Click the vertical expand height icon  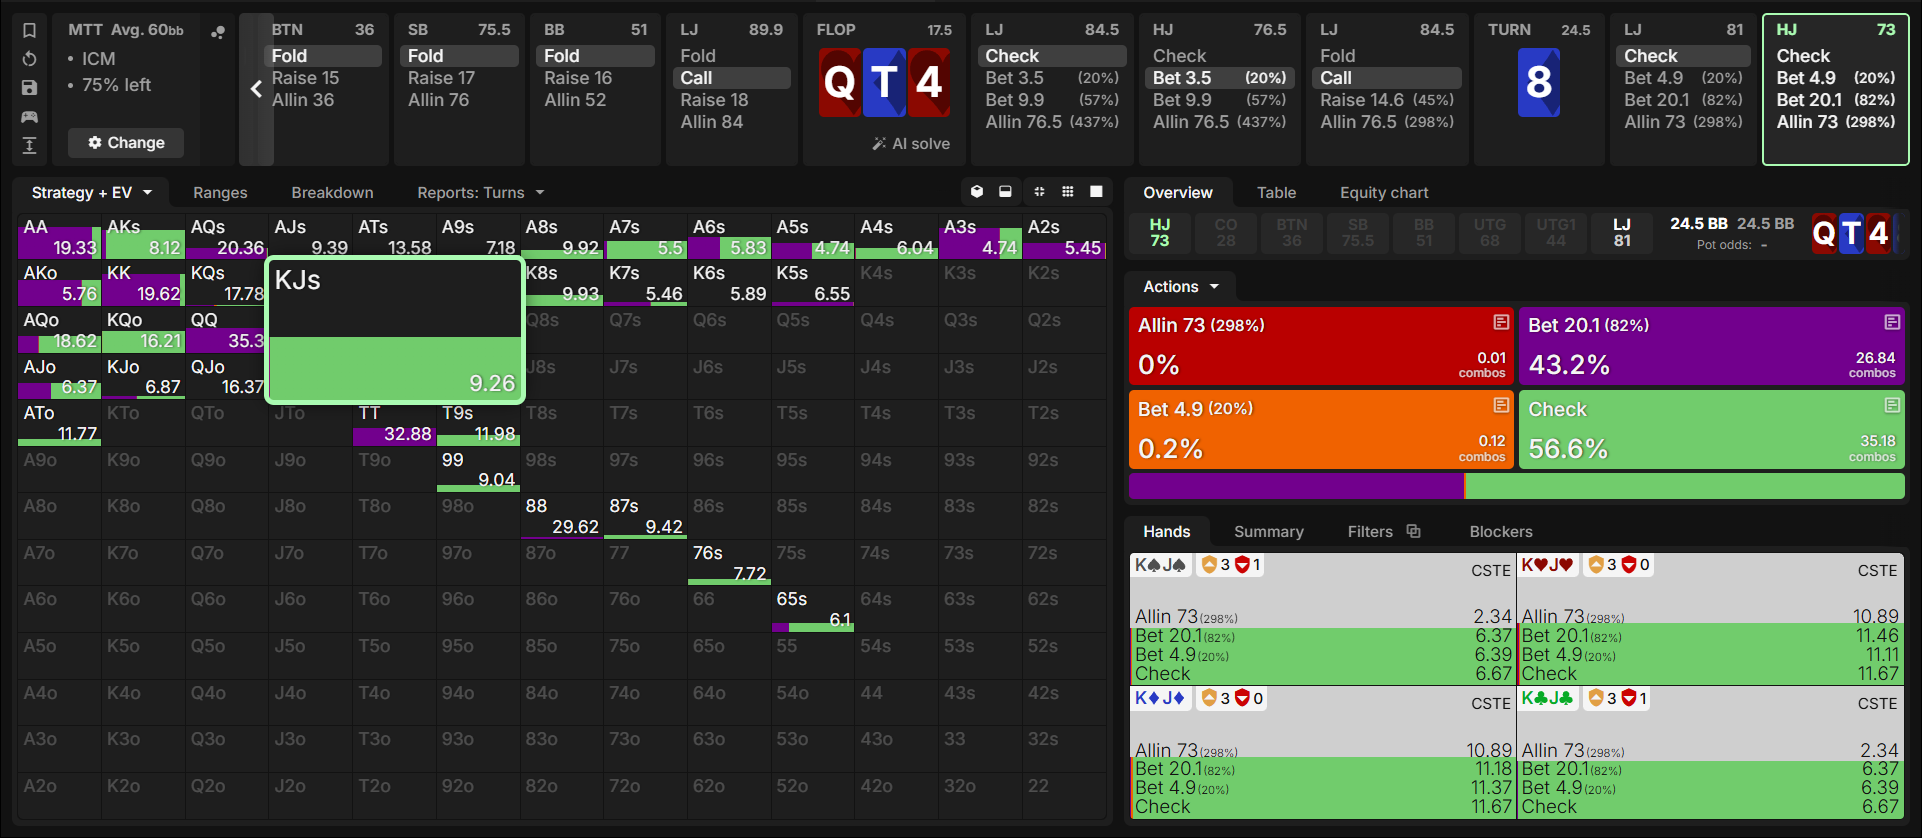click(x=29, y=146)
